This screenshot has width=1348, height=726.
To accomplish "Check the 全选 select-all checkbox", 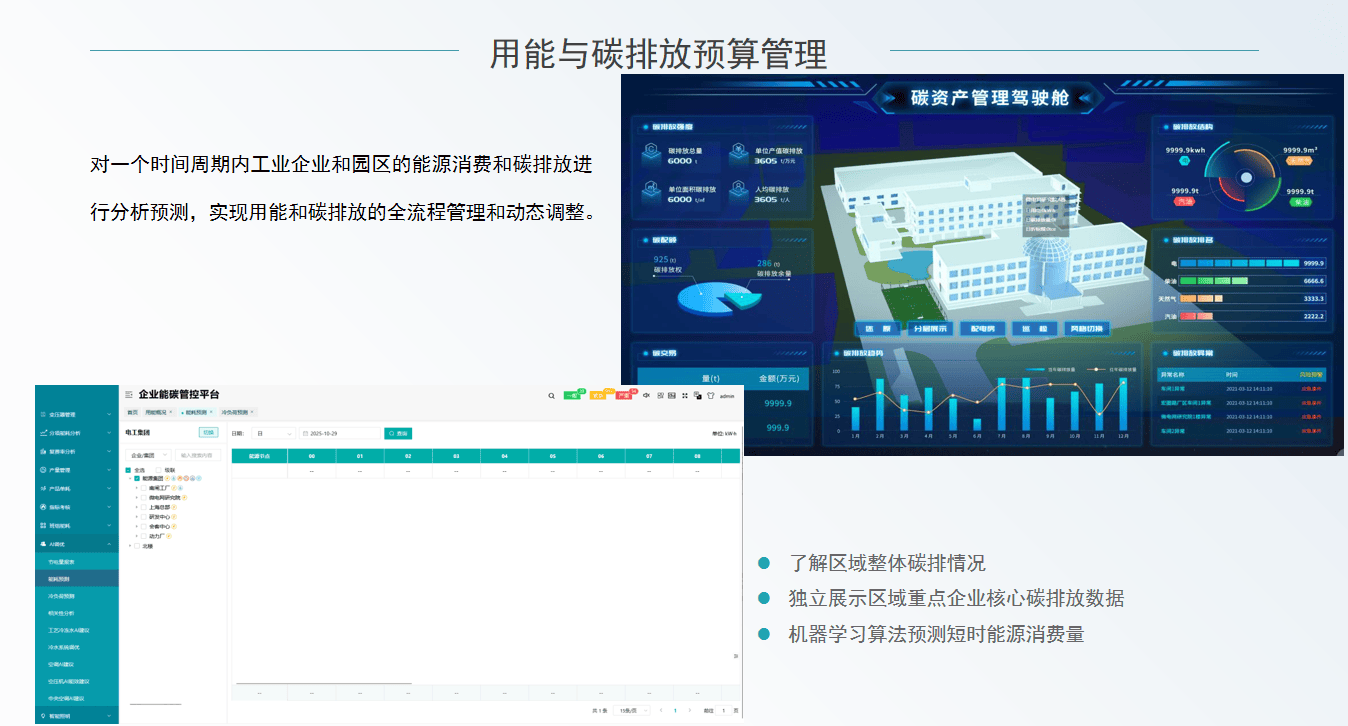I will (x=128, y=470).
